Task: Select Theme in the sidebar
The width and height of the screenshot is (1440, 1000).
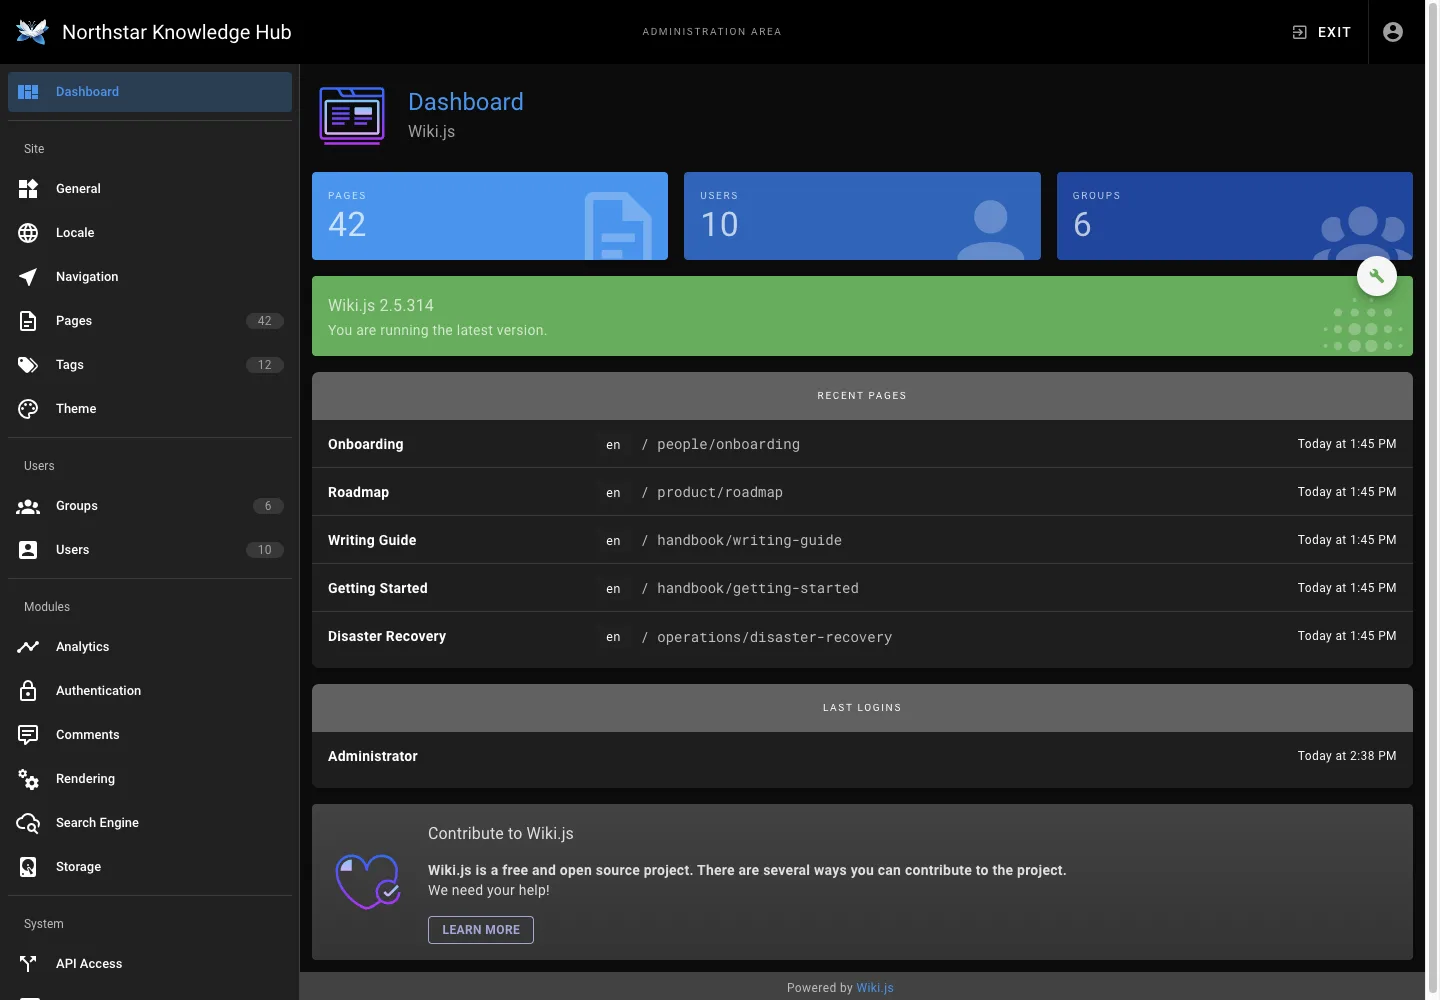Action: coord(150,409)
